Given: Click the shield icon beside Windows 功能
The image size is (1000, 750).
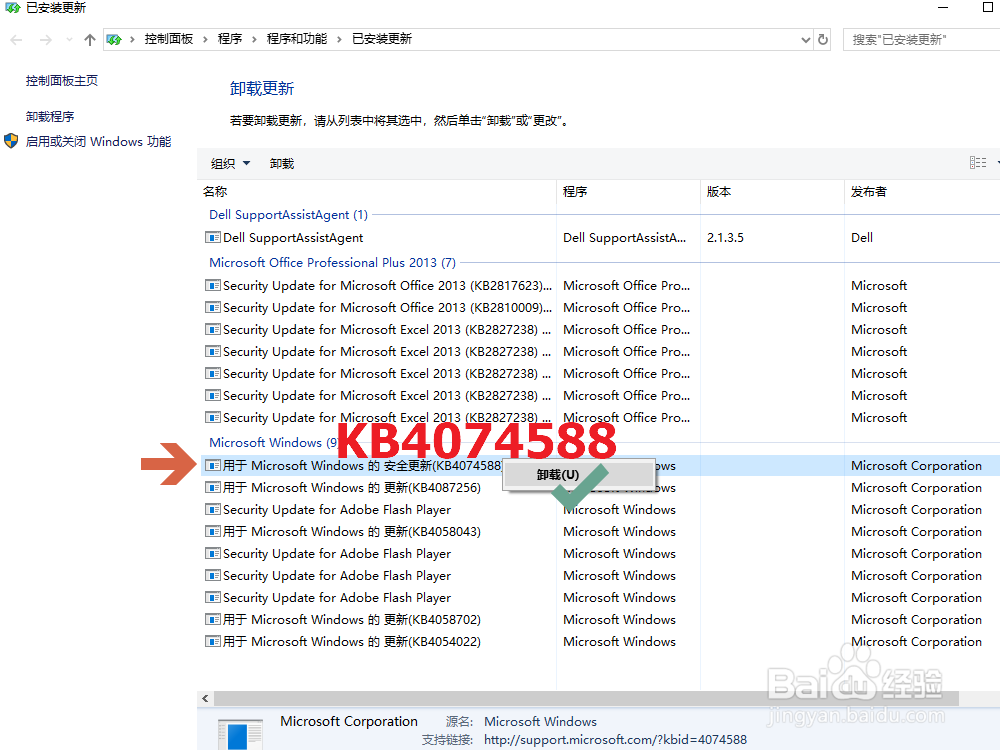Looking at the screenshot, I should (11, 141).
